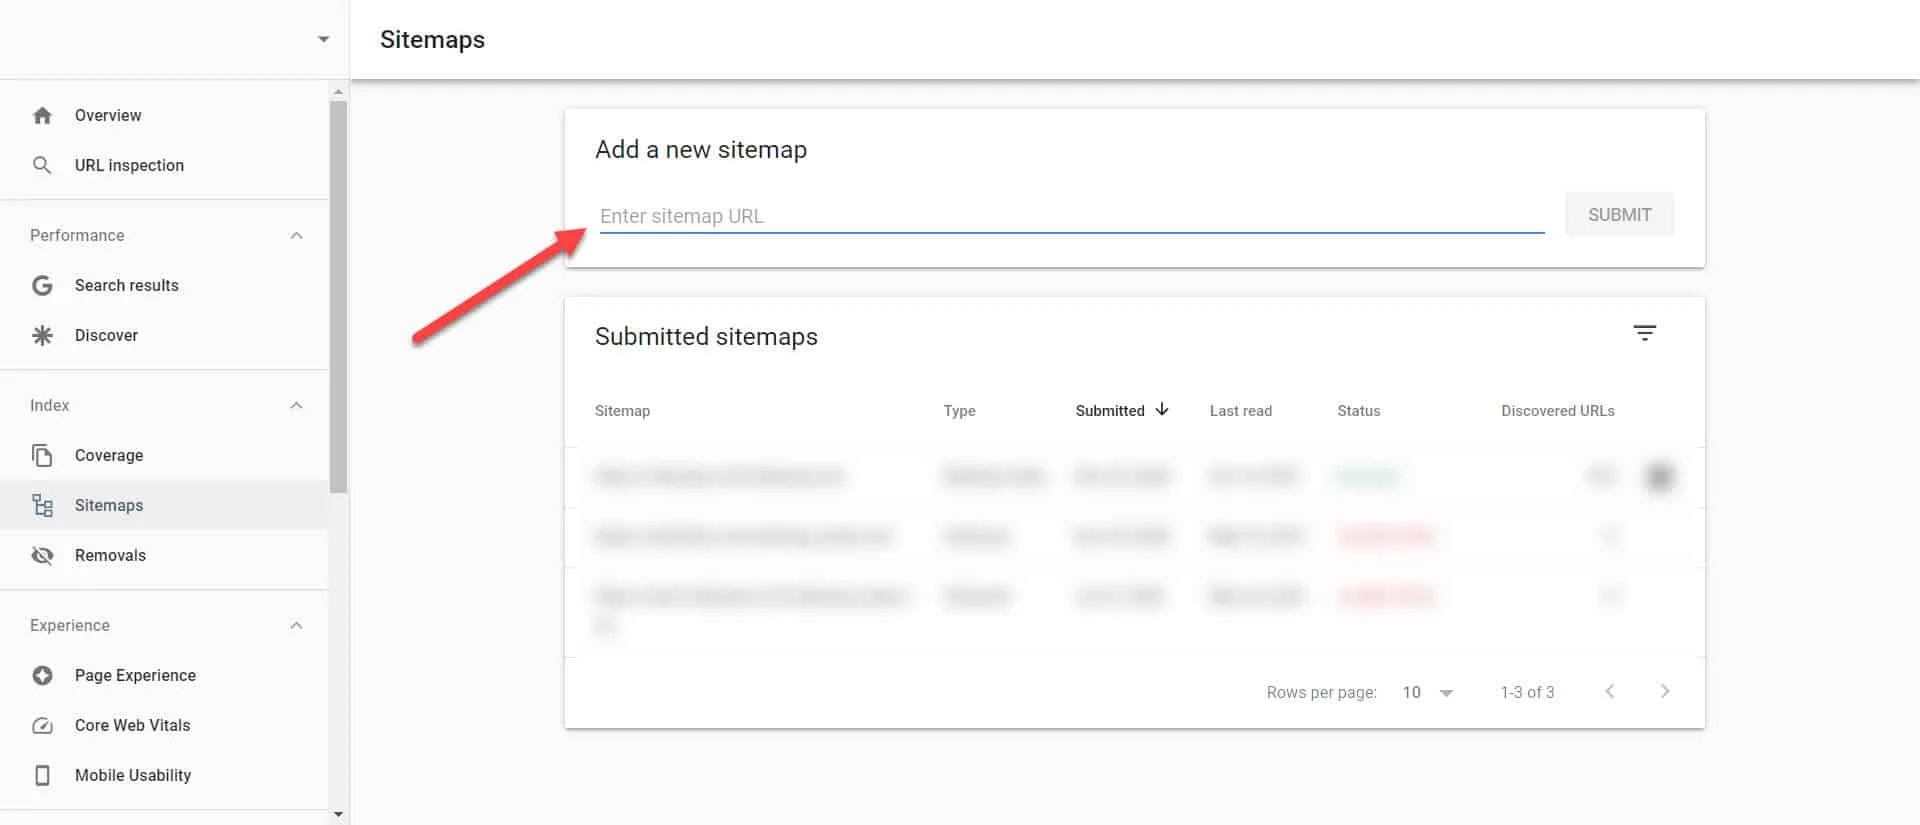Open the Overview menu item
Screen dimensions: 1920x825
[164, 115]
